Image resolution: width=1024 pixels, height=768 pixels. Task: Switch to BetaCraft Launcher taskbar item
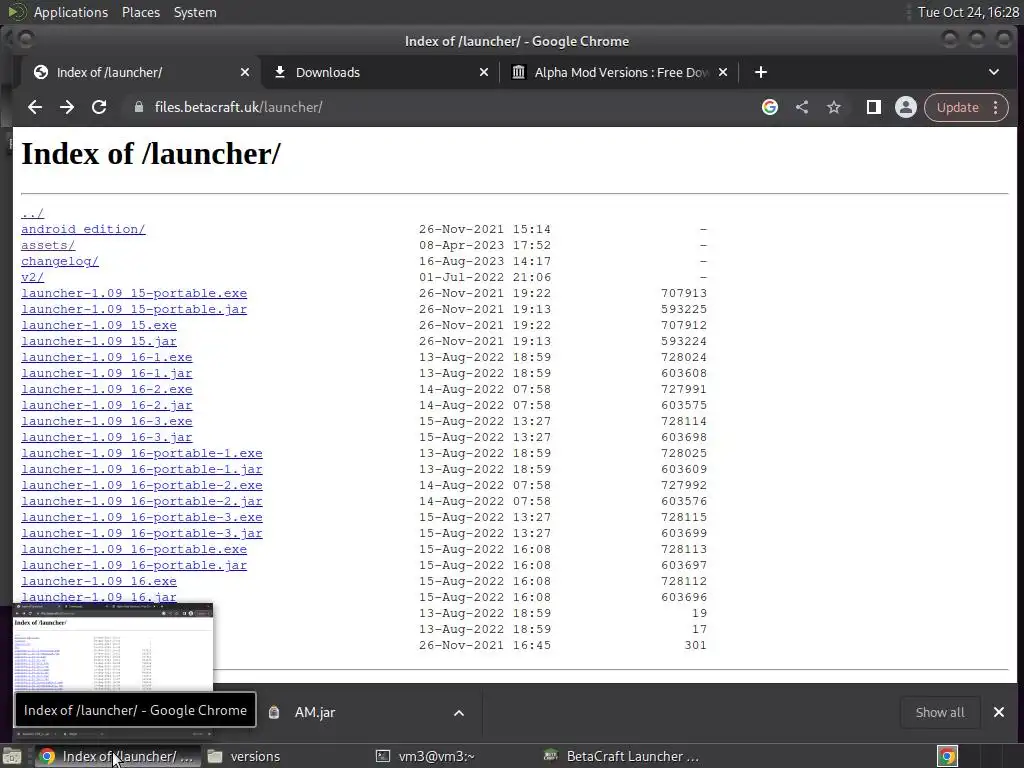622,756
